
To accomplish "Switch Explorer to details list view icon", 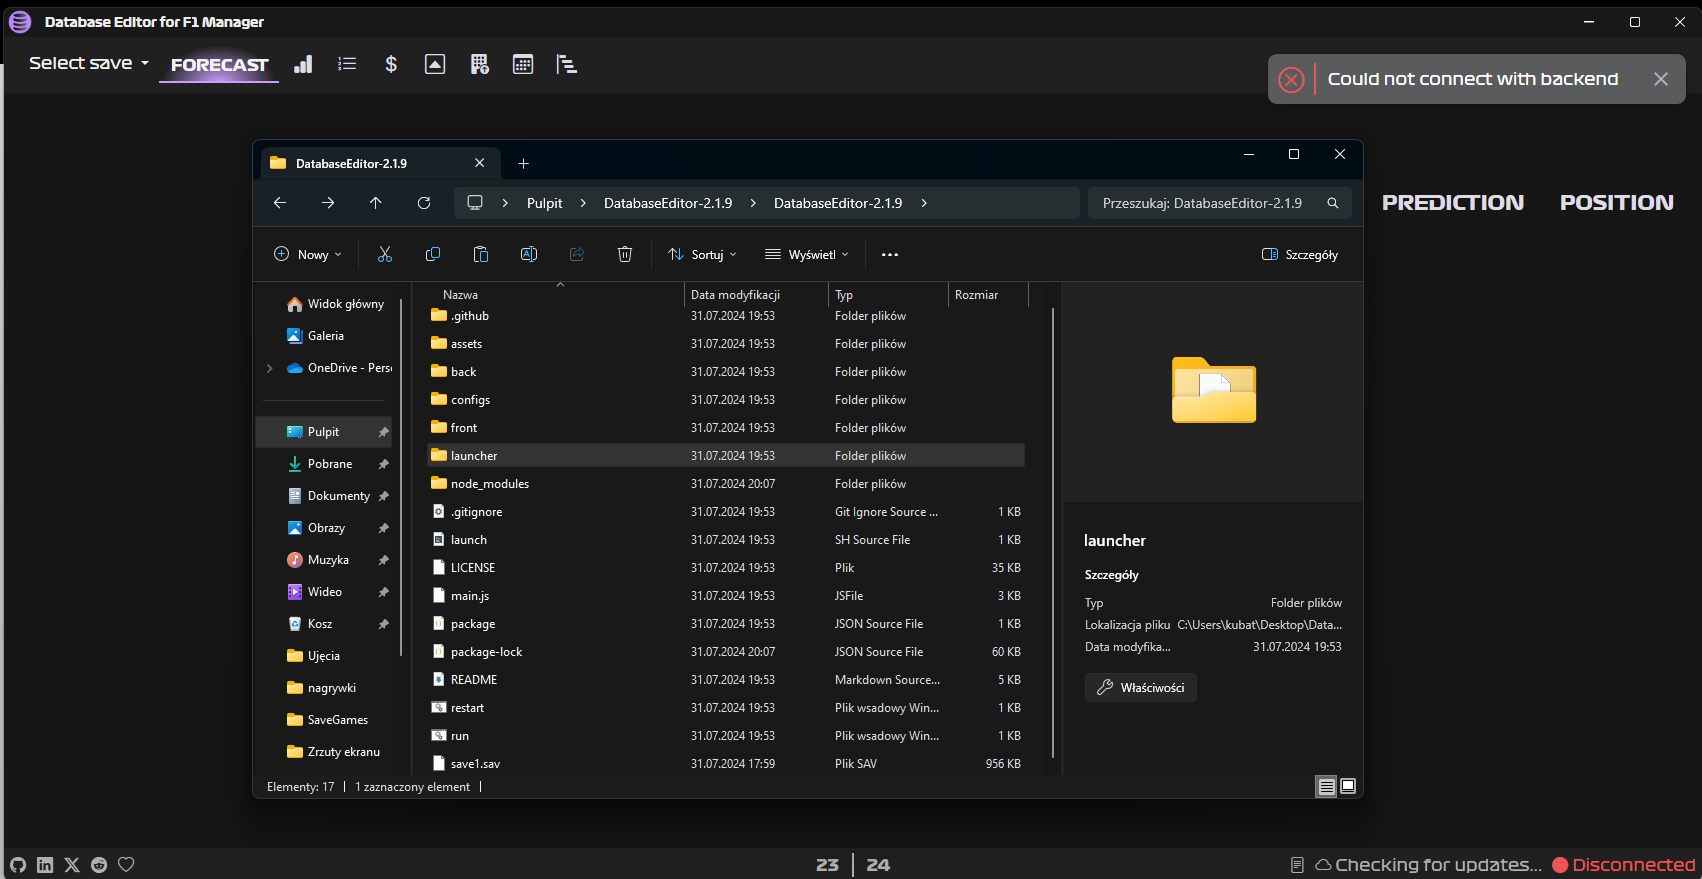I will click(x=1327, y=787).
